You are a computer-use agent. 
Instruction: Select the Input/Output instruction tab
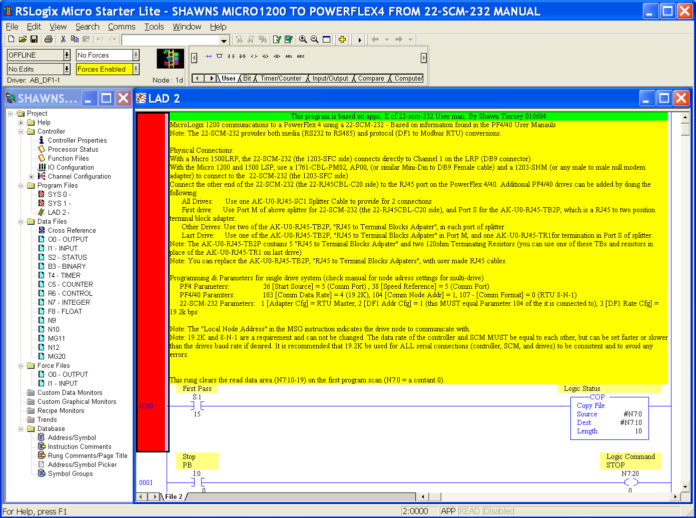[333, 78]
